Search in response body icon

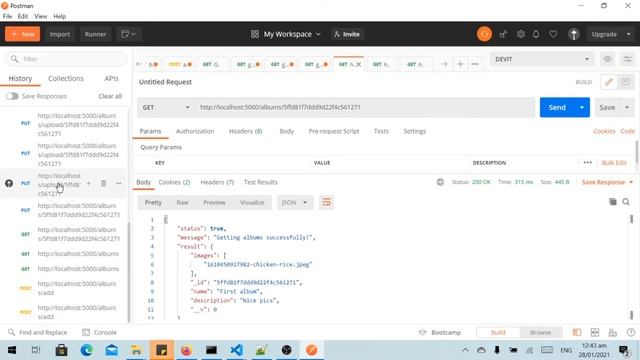click(626, 202)
